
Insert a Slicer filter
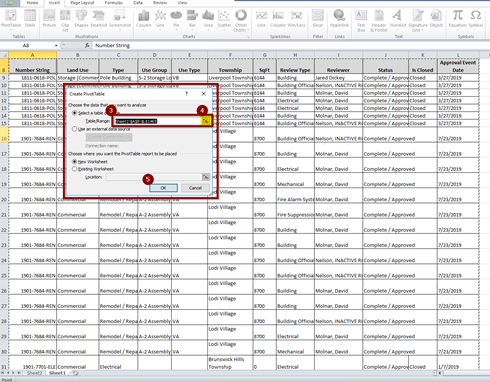click(318, 19)
